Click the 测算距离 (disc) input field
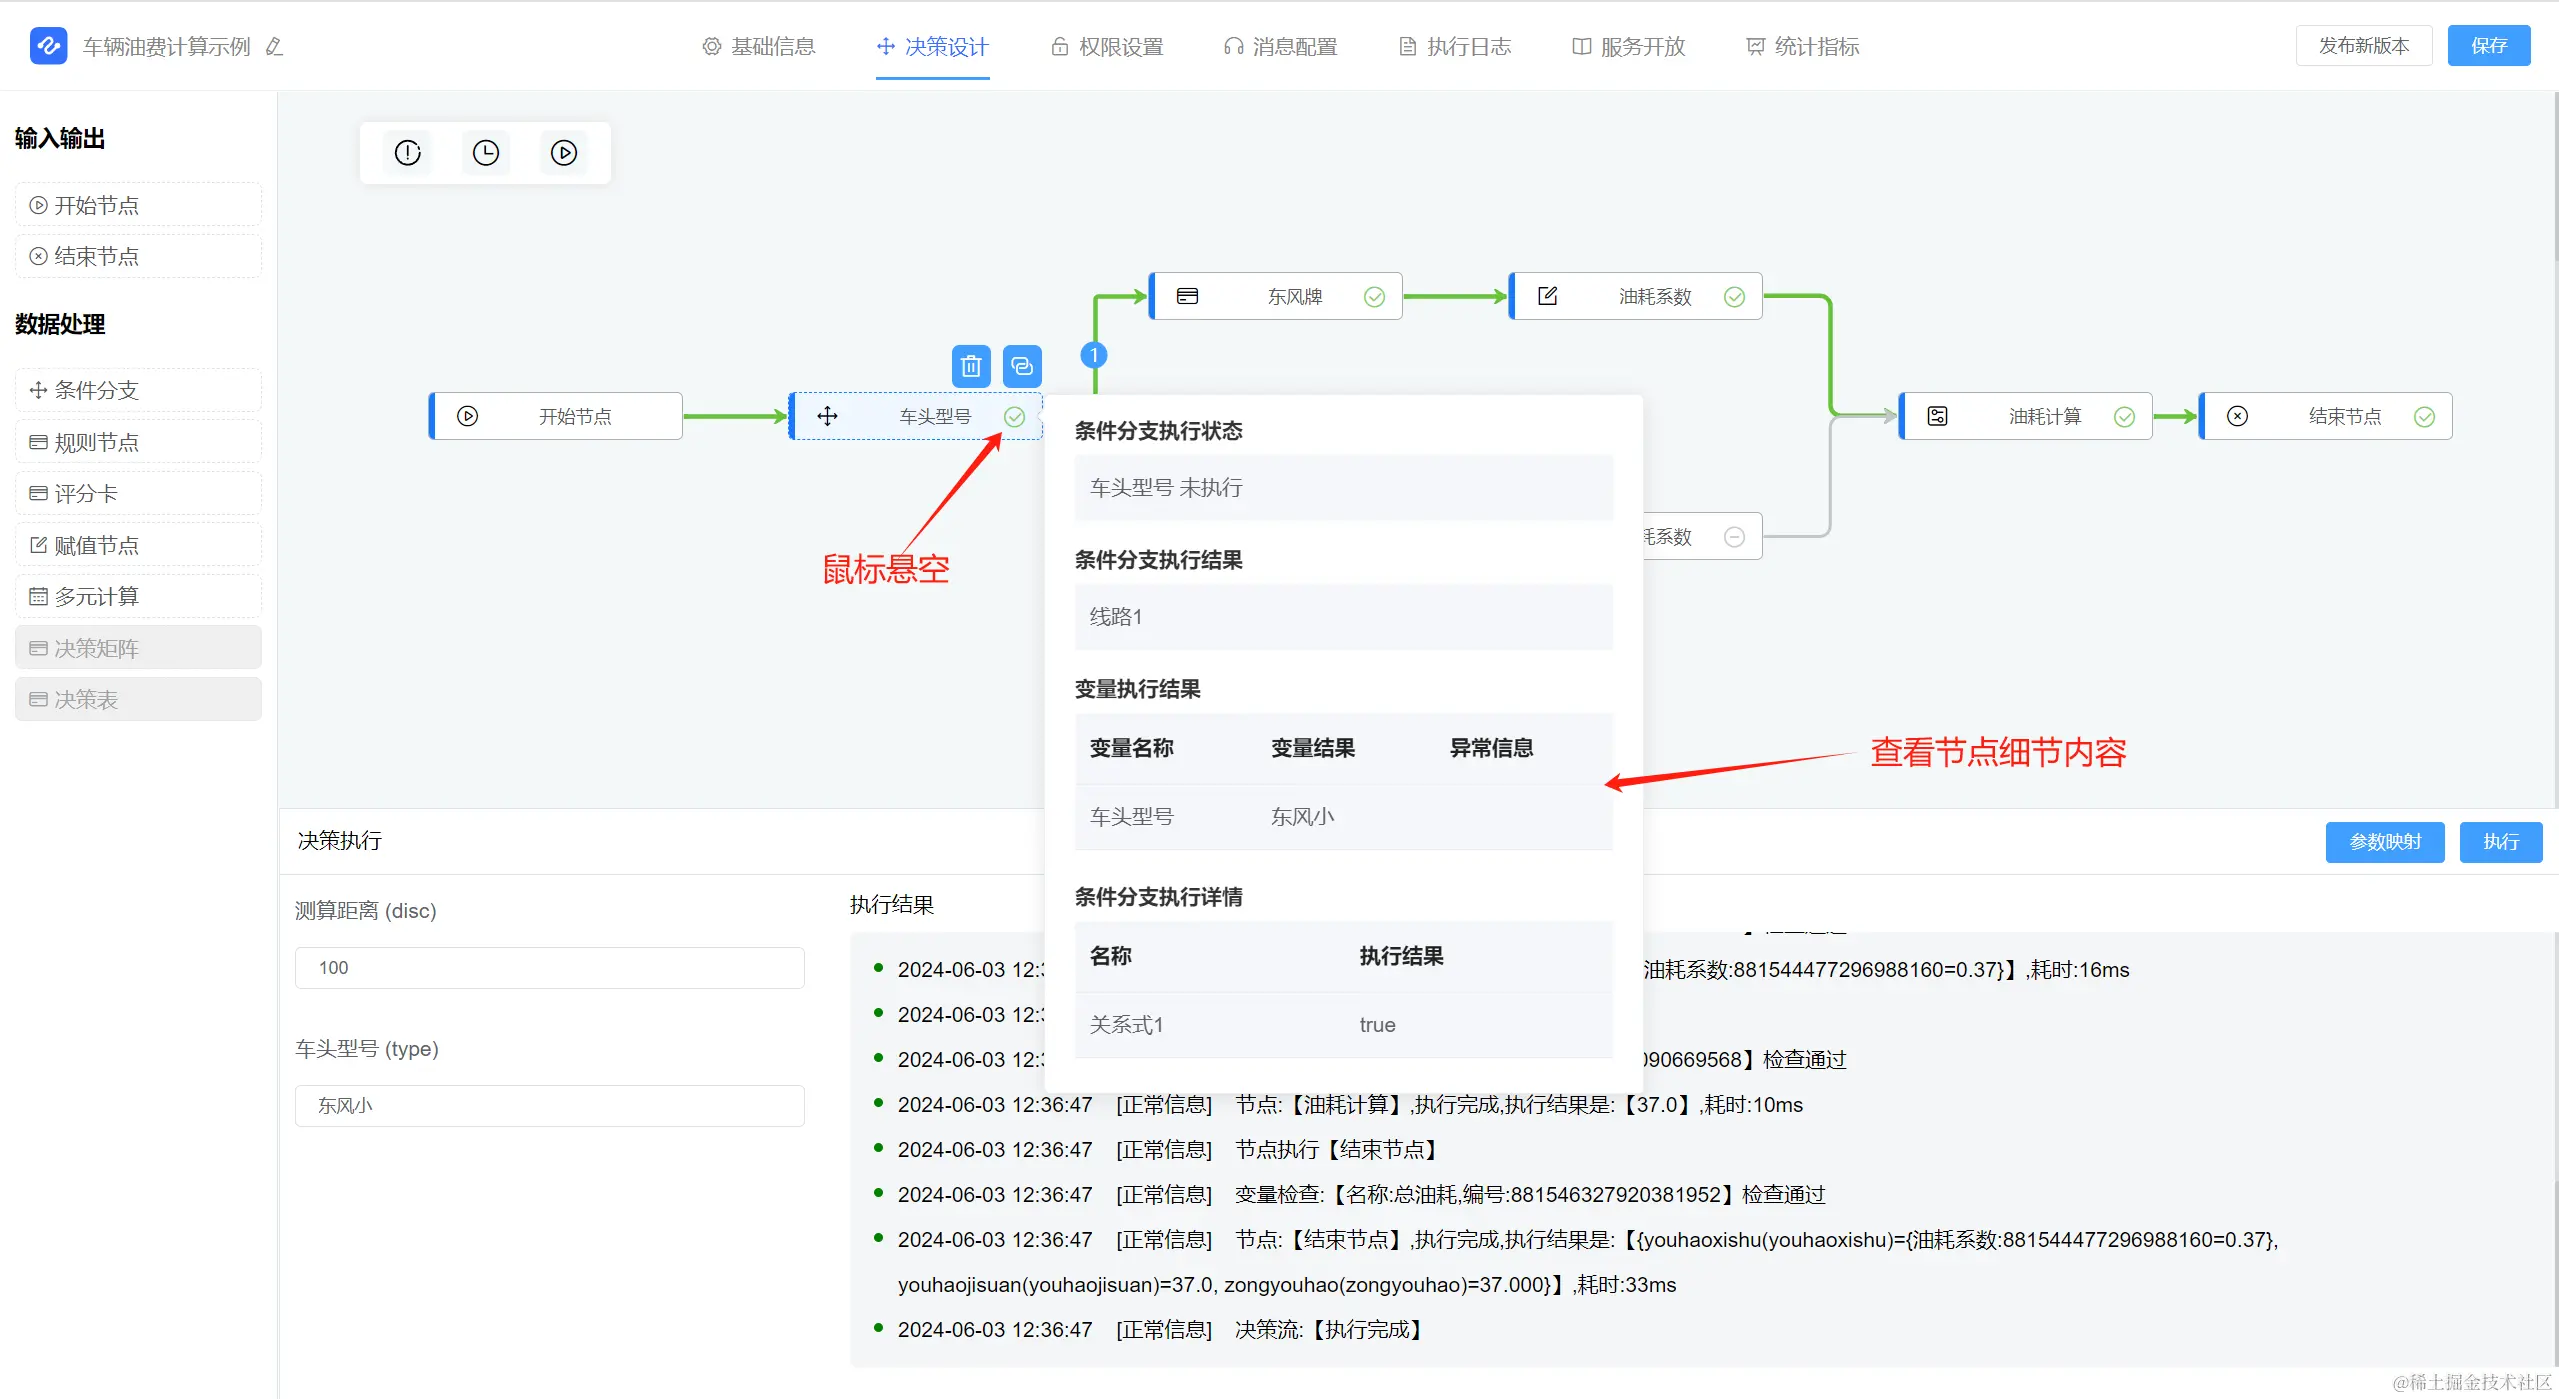Image resolution: width=2559 pixels, height=1399 pixels. (x=549, y=968)
